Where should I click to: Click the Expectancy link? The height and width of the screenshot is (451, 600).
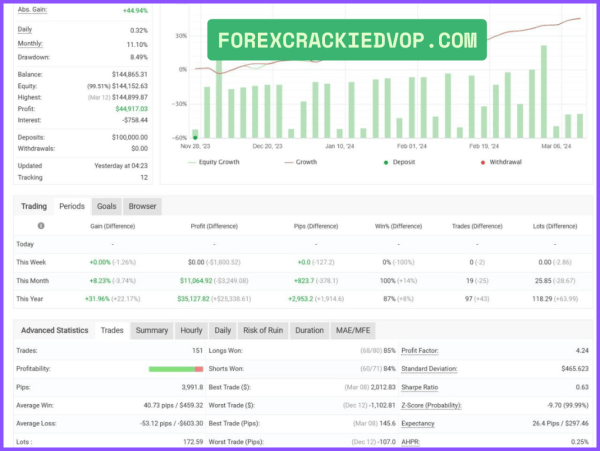[418, 423]
